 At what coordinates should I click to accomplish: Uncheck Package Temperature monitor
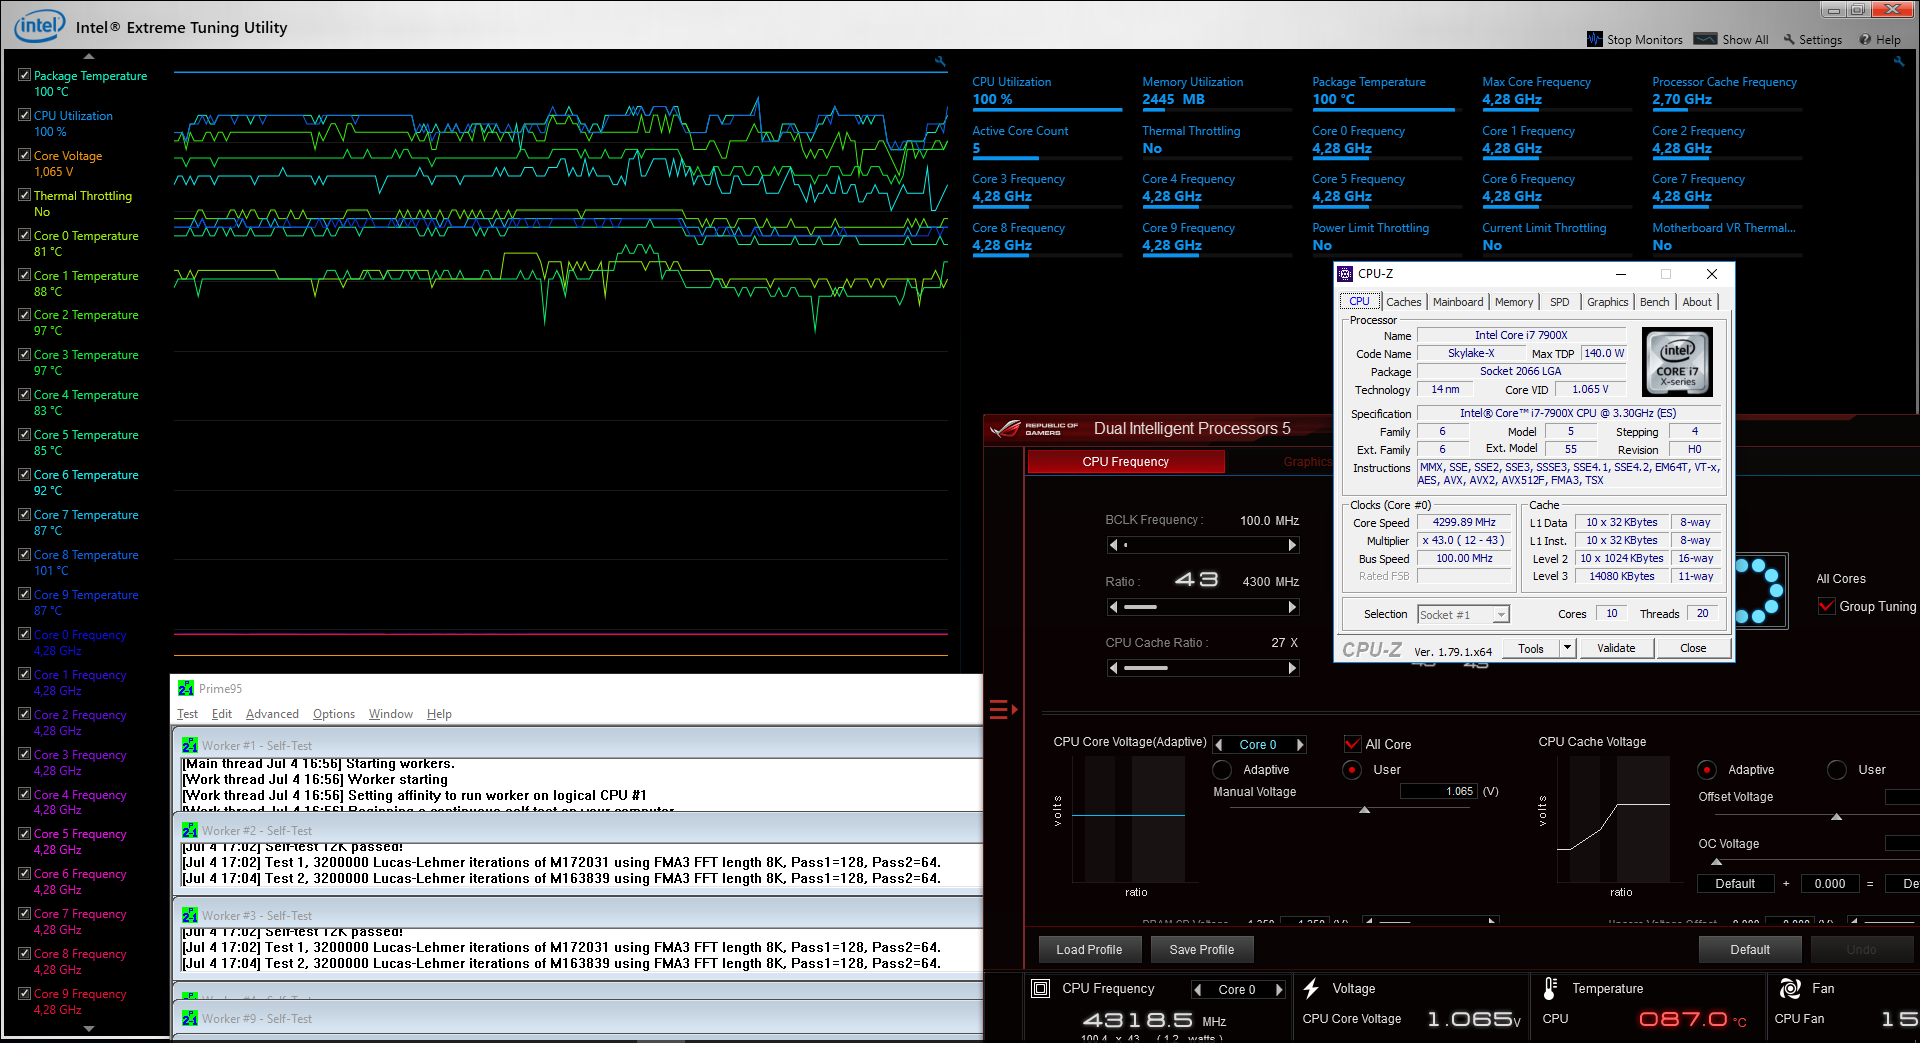(24, 75)
